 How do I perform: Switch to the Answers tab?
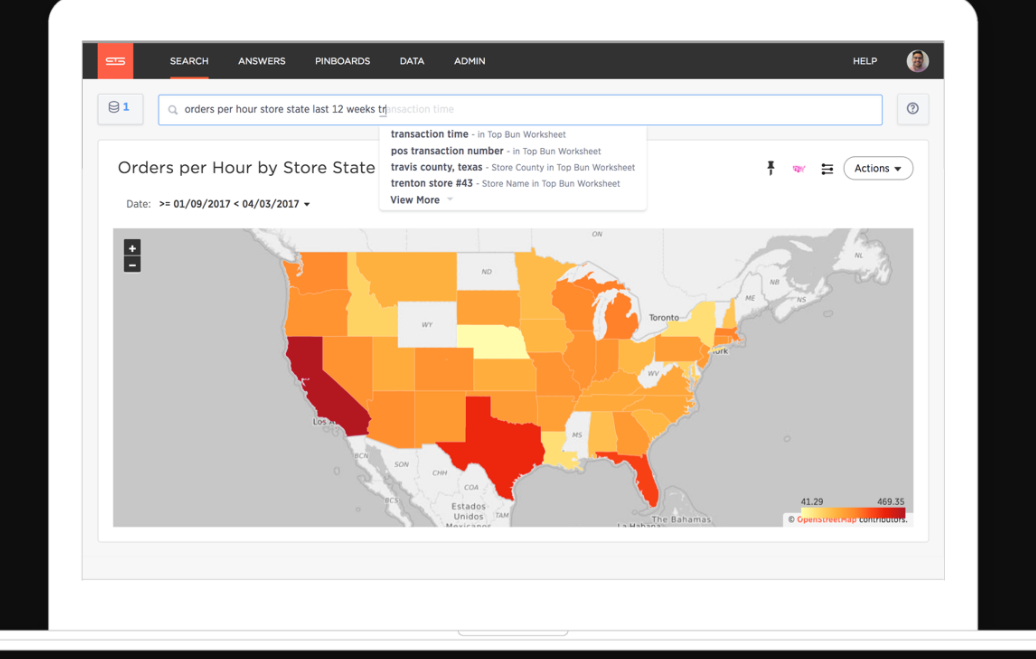click(261, 61)
